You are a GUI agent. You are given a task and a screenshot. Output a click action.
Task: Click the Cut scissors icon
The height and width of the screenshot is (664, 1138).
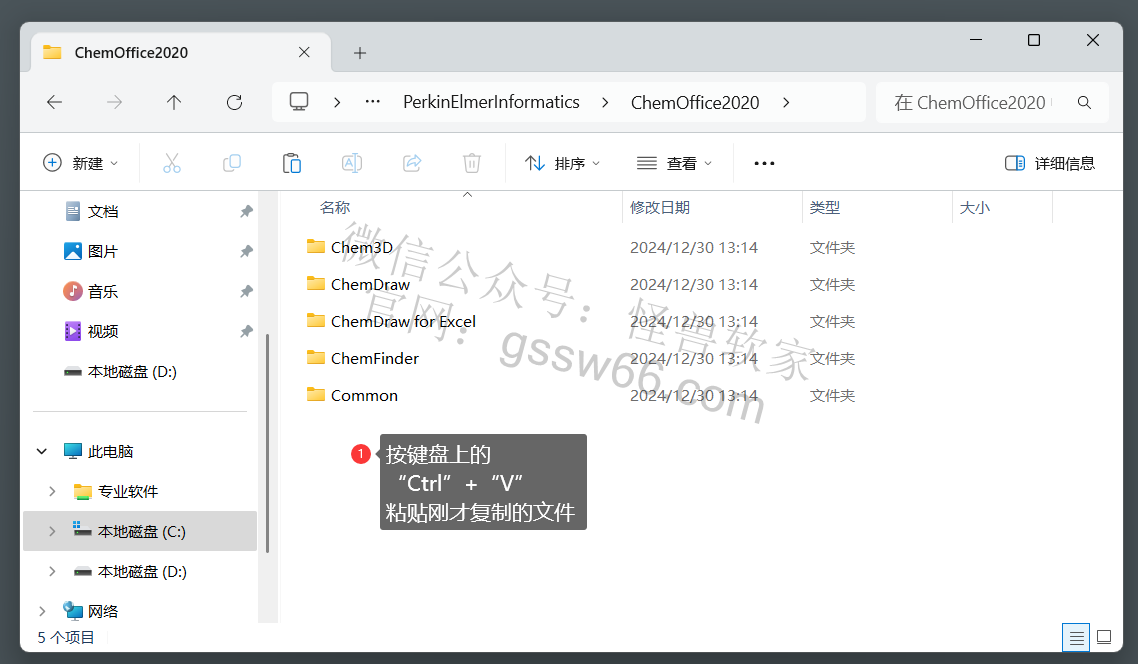point(172,163)
